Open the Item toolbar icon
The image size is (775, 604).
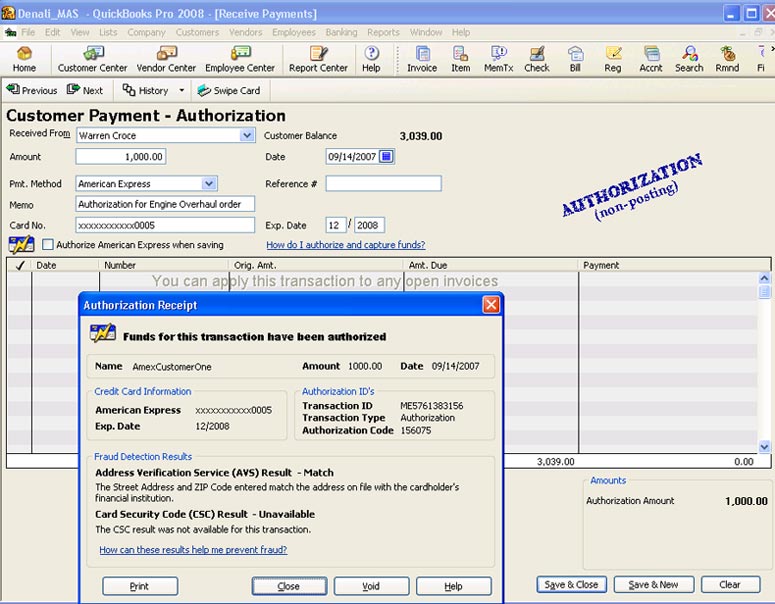pos(461,59)
